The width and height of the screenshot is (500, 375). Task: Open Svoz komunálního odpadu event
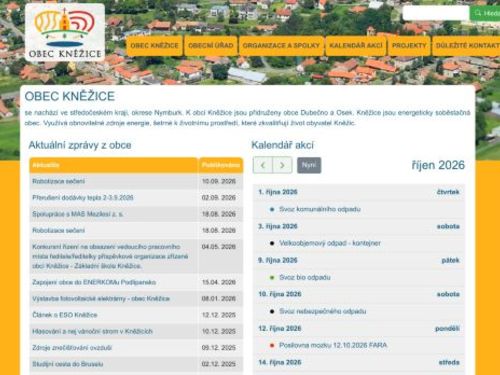point(320,209)
